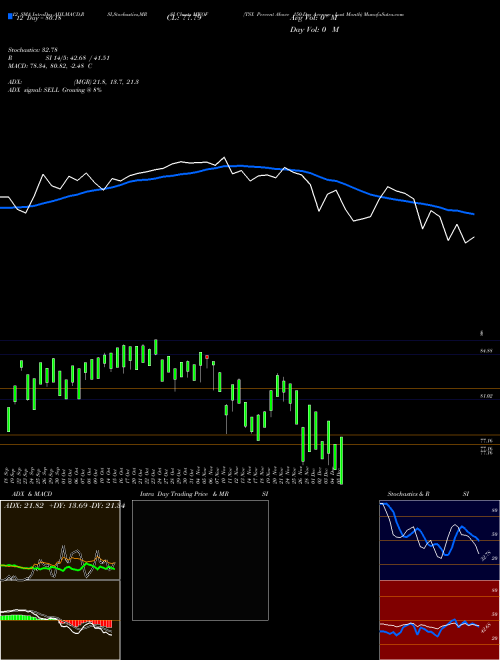Click the last green candlestick on the right
The width and height of the screenshot is (500, 660).
coord(341,460)
